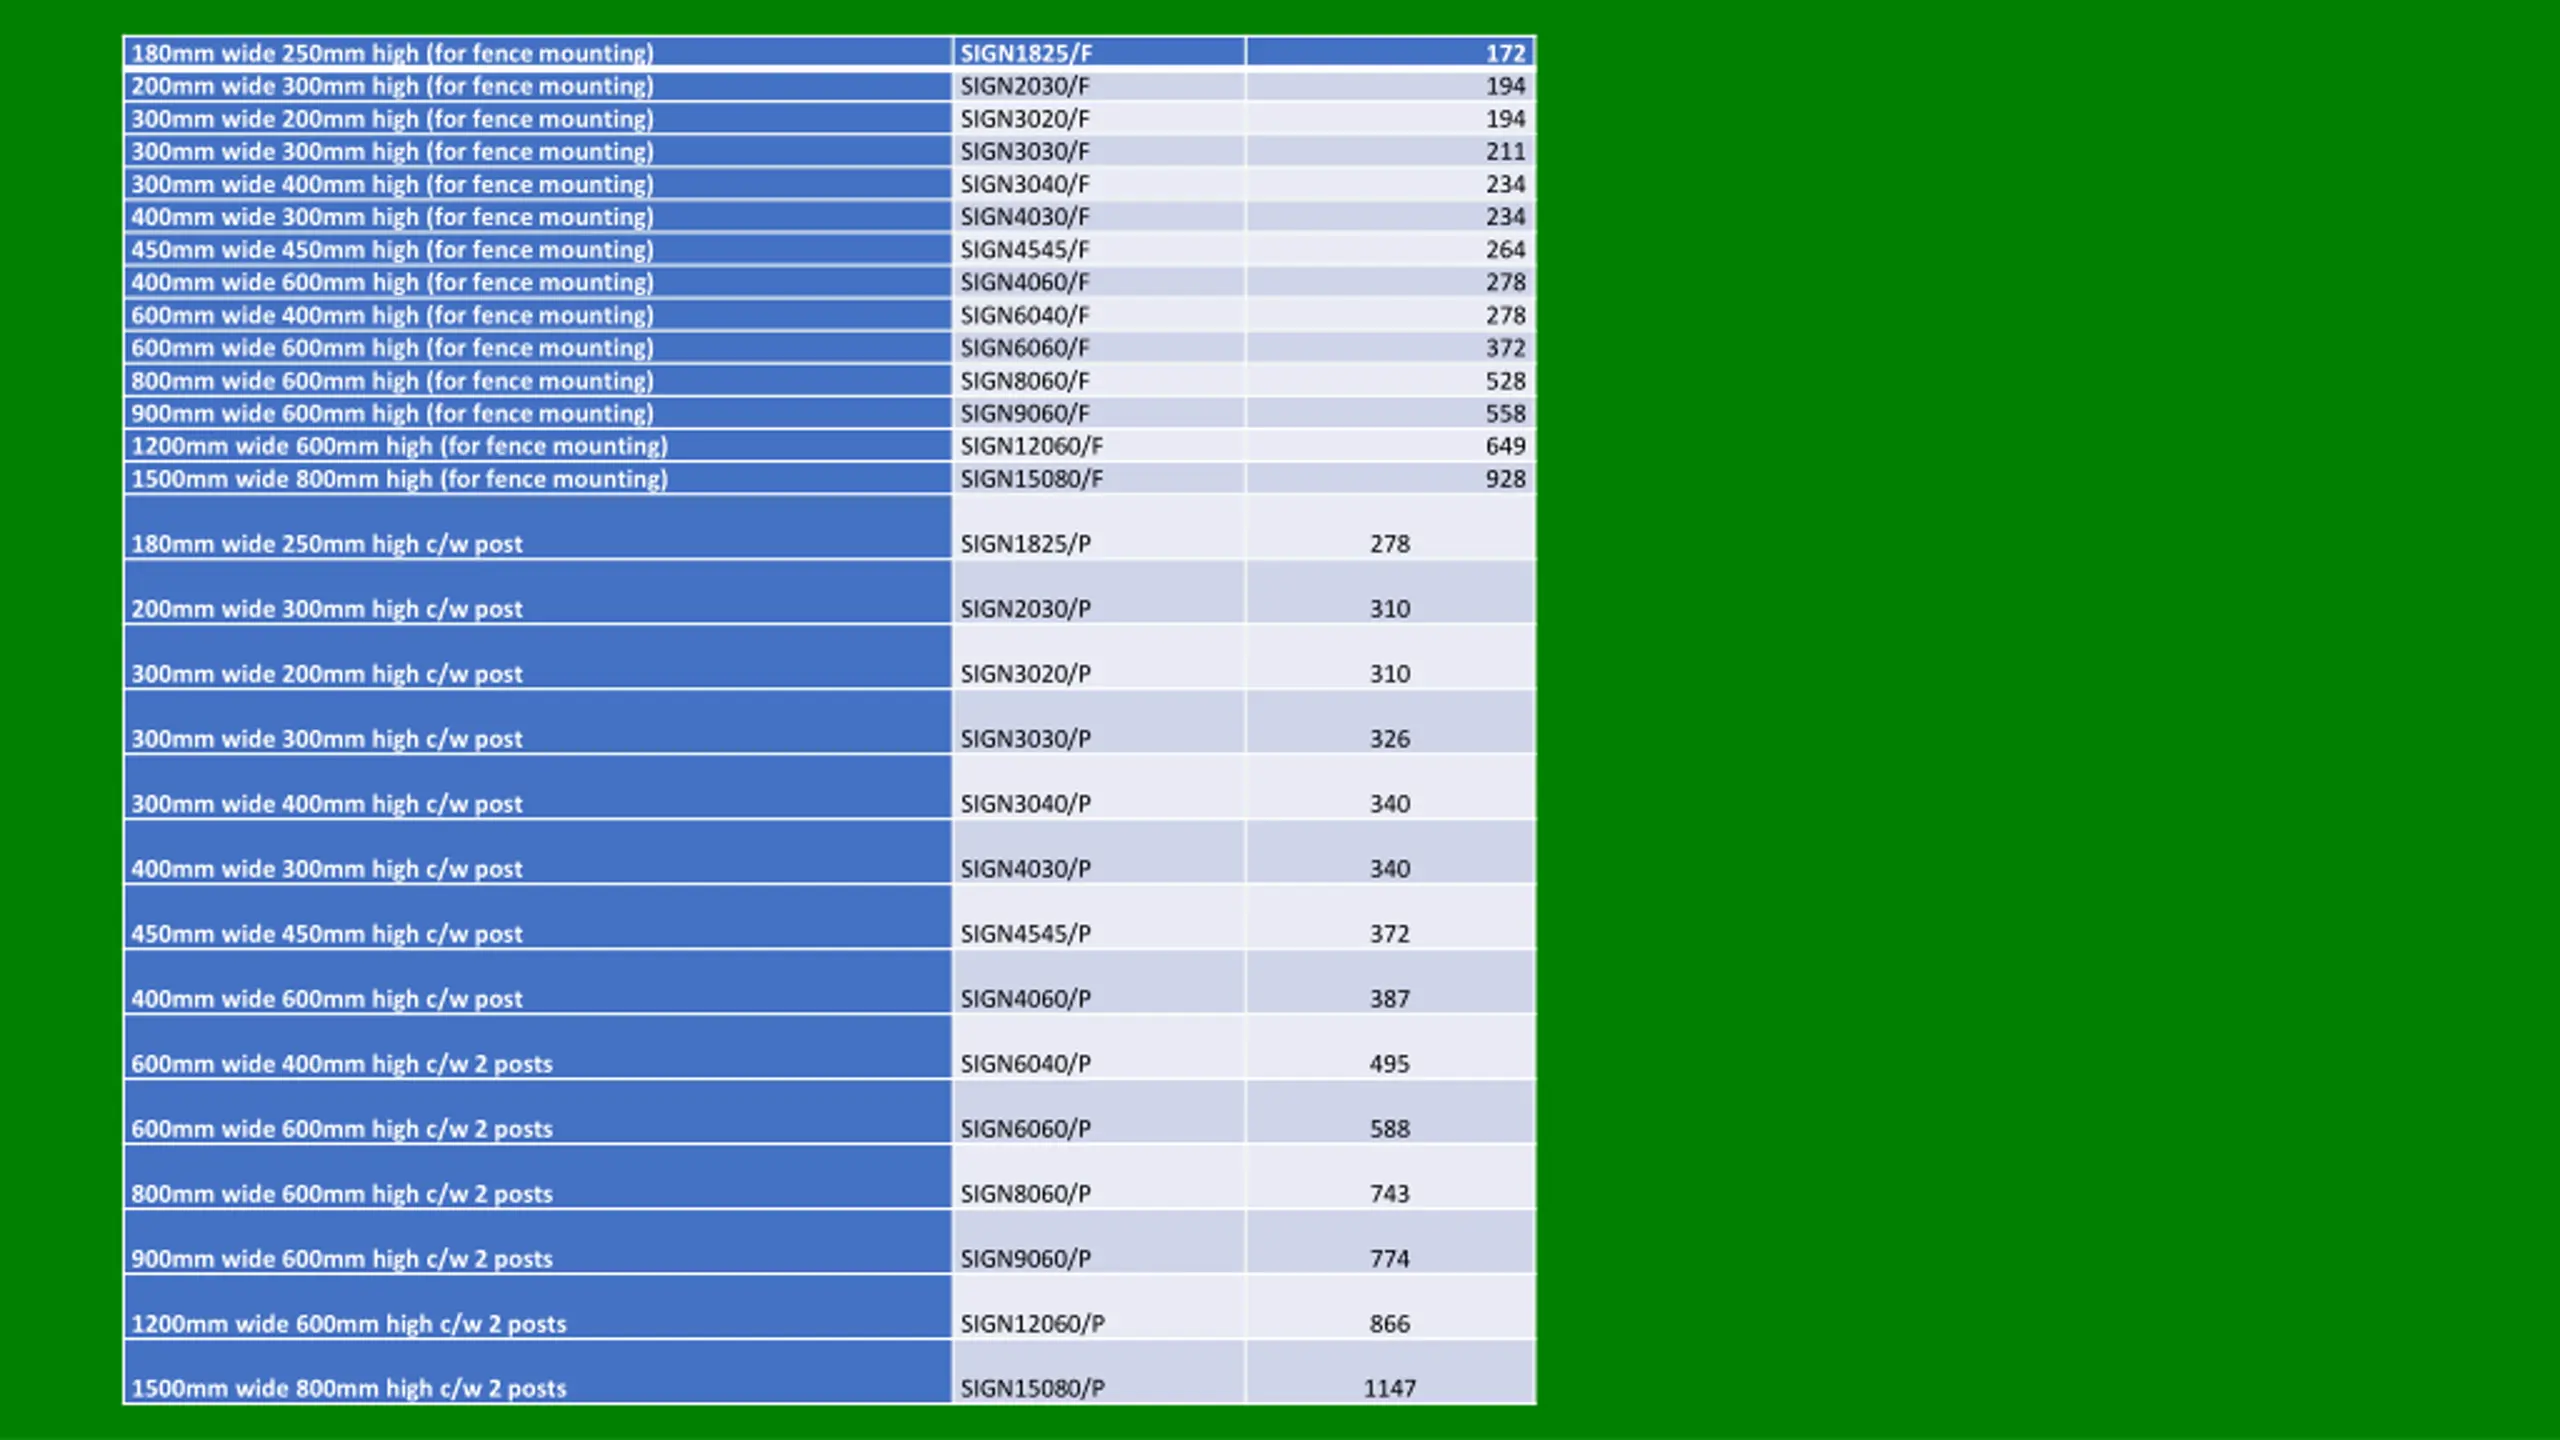Click the price value 866

coord(1390,1323)
